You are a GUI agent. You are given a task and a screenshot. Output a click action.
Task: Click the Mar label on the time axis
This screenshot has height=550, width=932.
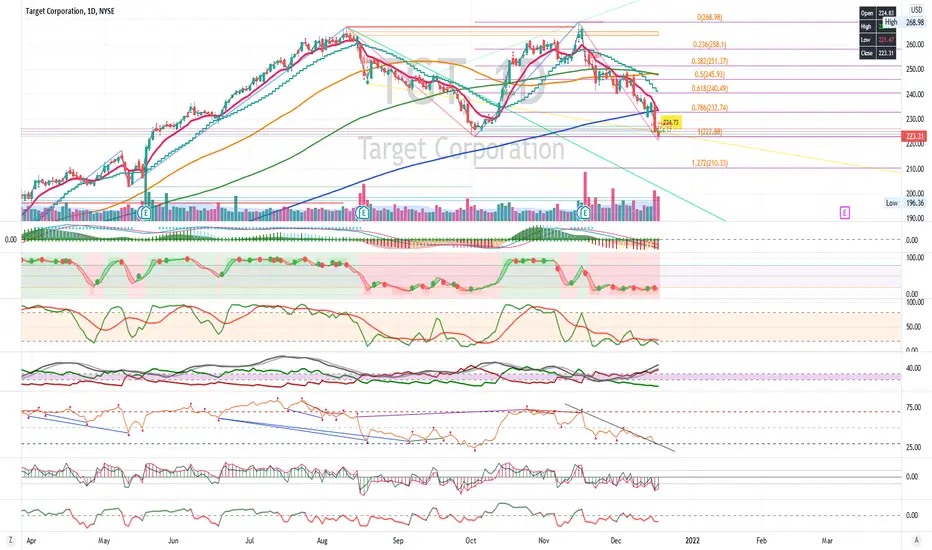tap(827, 541)
